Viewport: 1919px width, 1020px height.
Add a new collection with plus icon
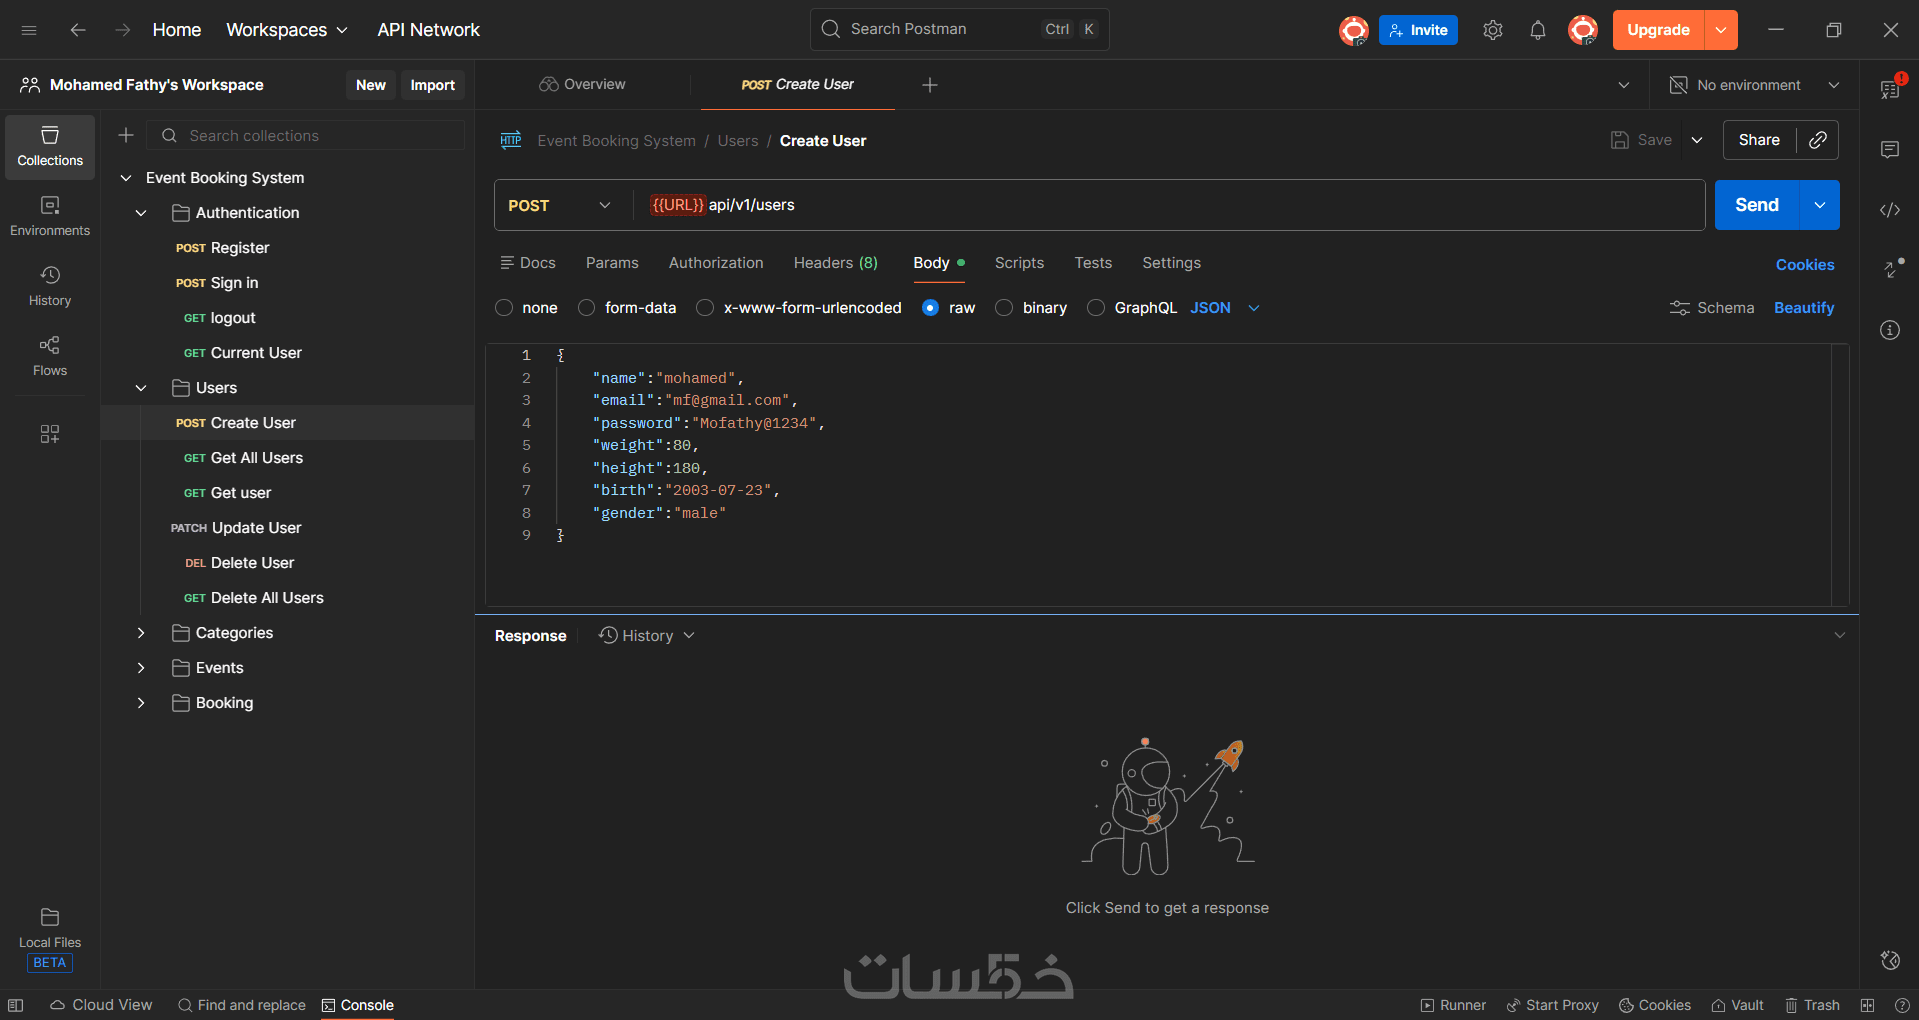pos(126,135)
